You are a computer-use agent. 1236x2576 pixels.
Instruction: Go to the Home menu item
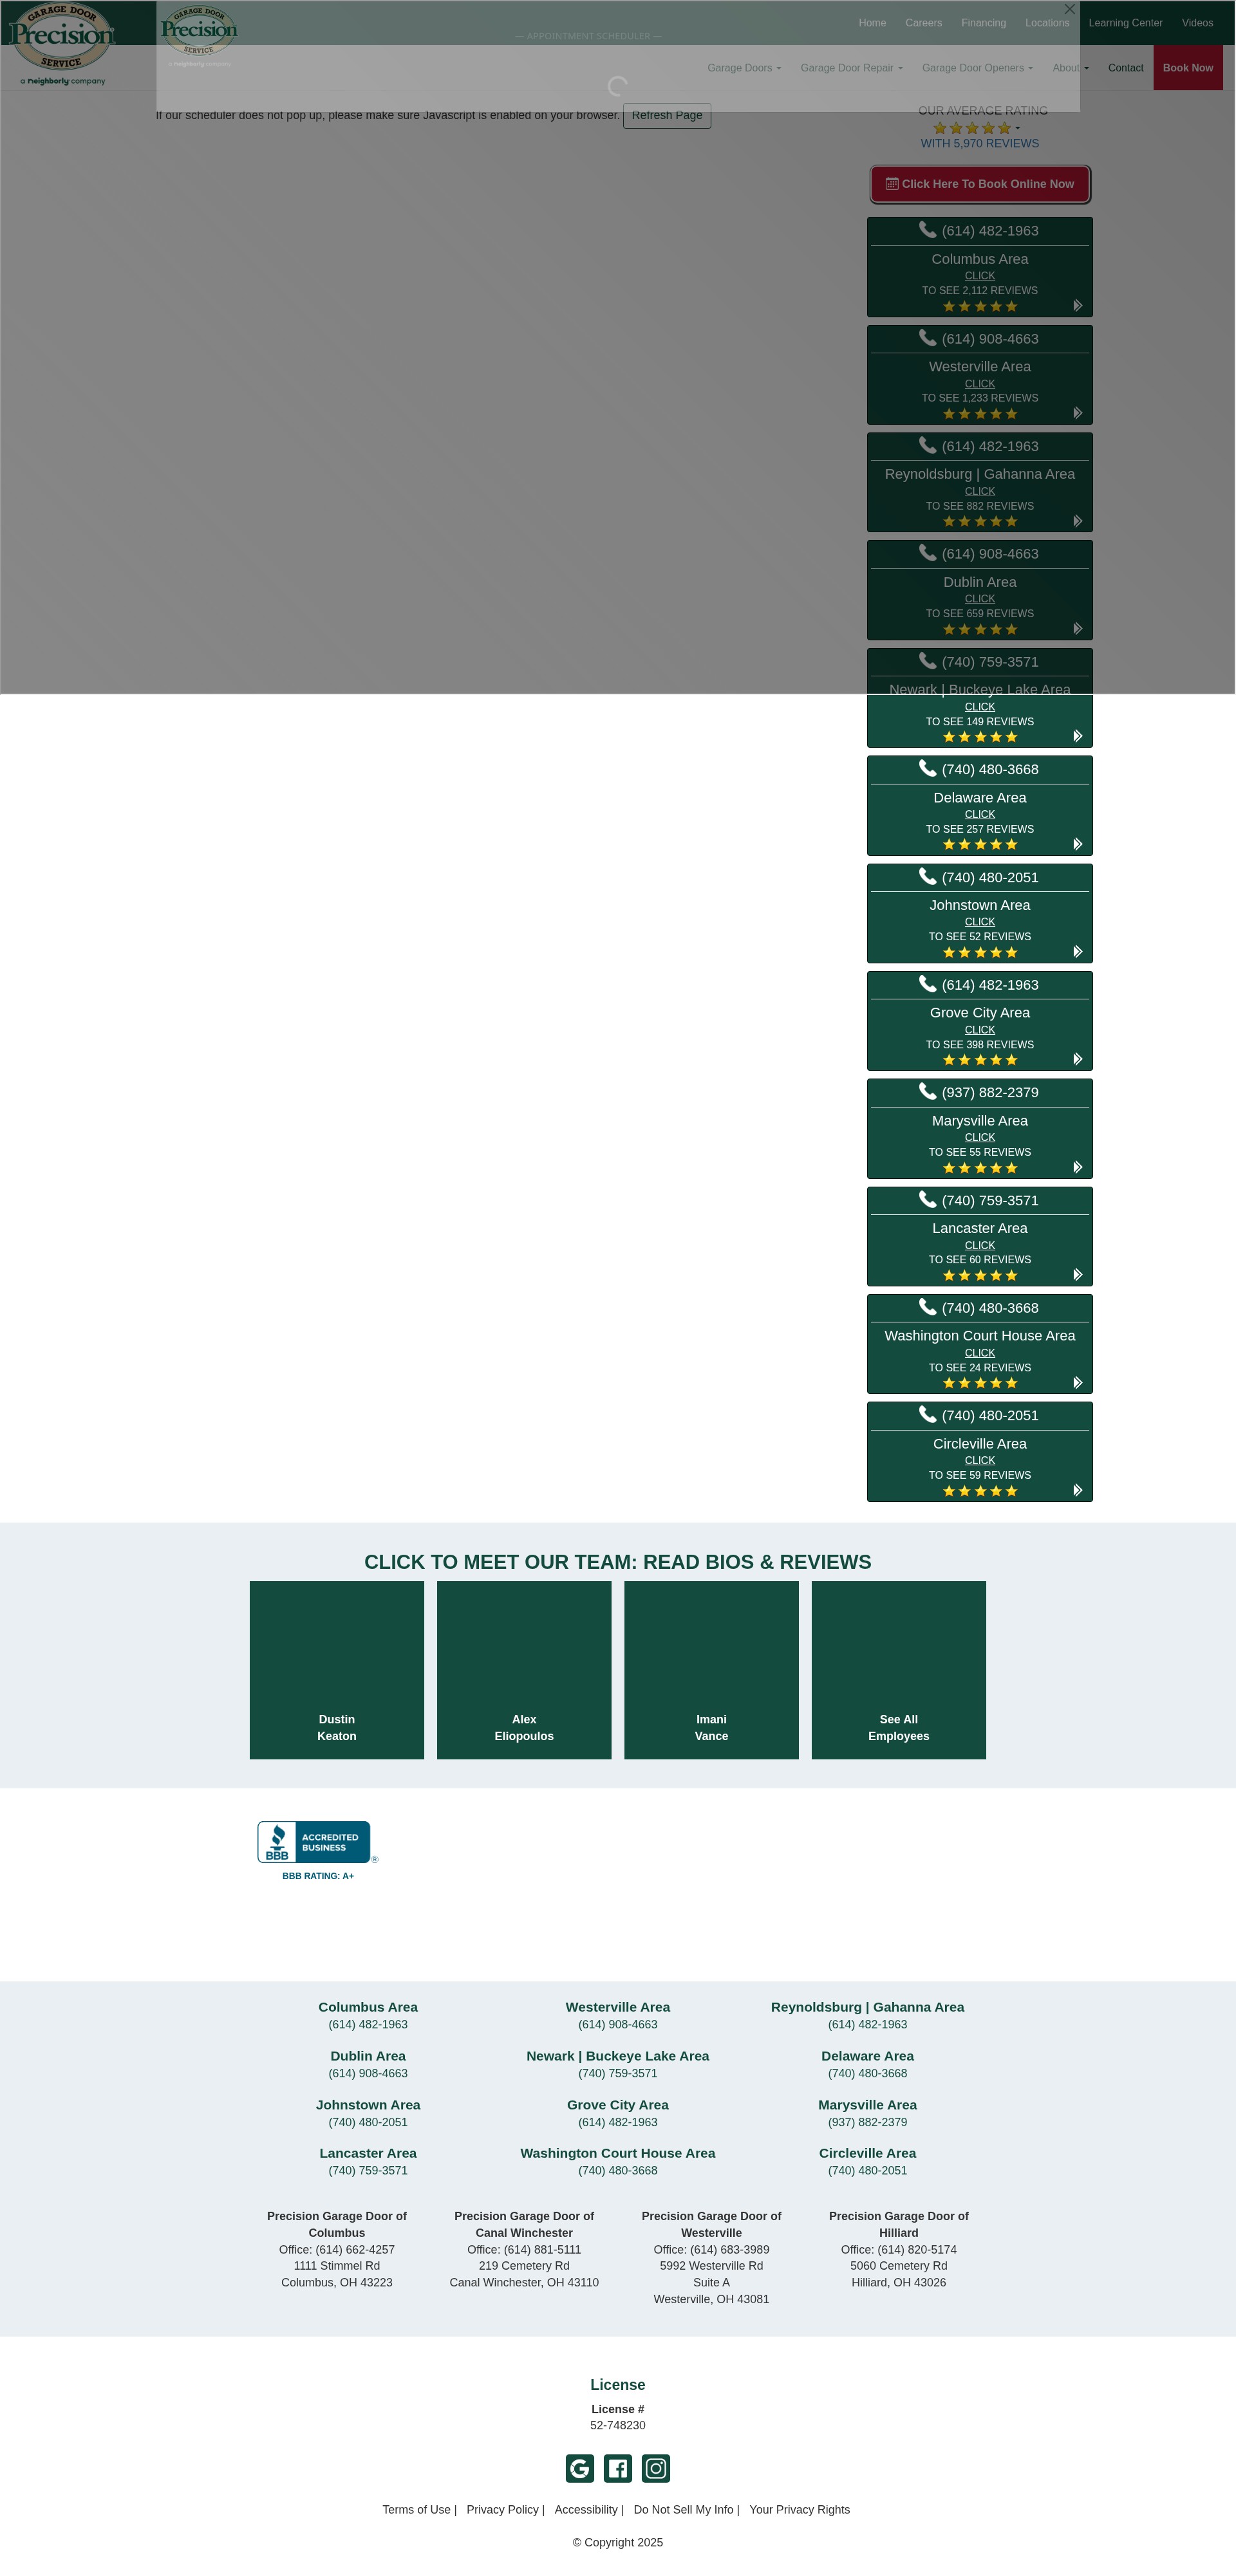pos(872,23)
